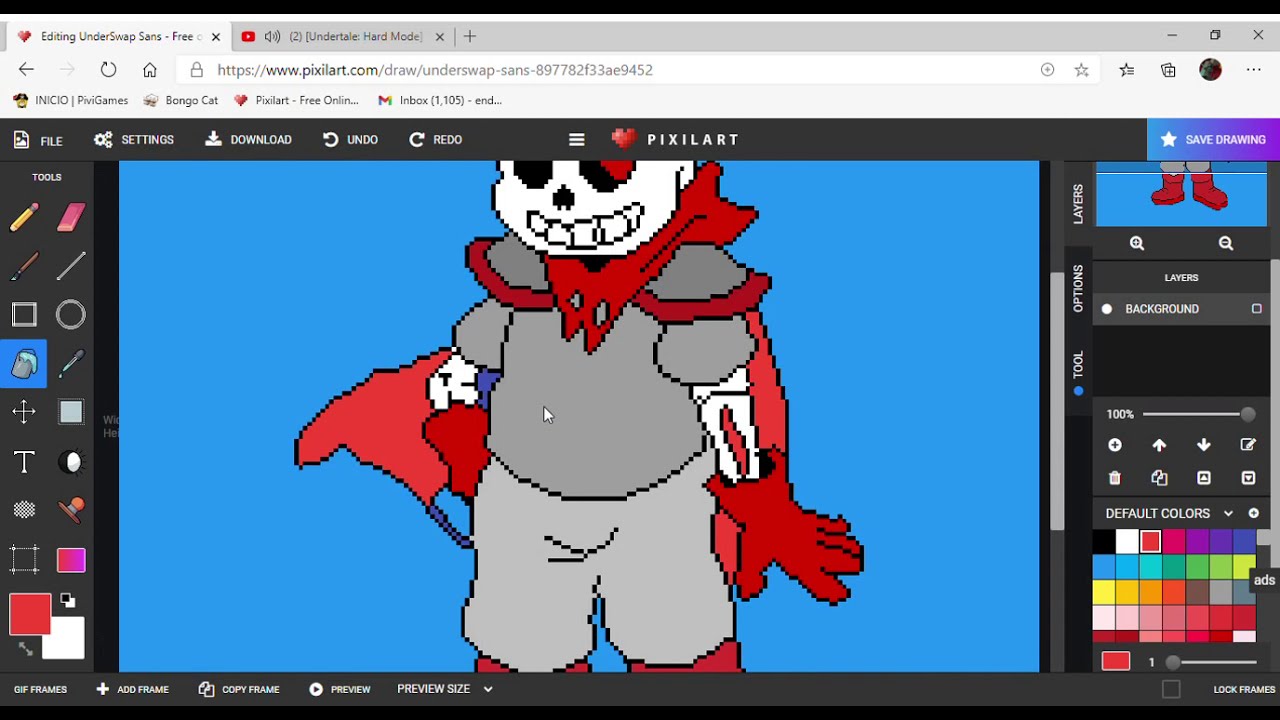Open the SETTINGS menu
The width and height of the screenshot is (1280, 720).
pyautogui.click(x=134, y=140)
